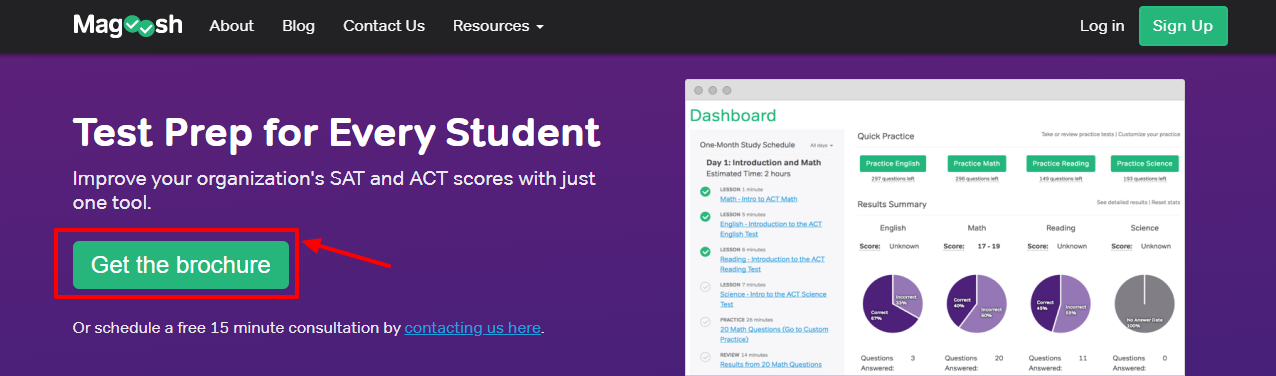1276x376 pixels.
Task: Click the Magoosh logo
Action: [x=128, y=26]
